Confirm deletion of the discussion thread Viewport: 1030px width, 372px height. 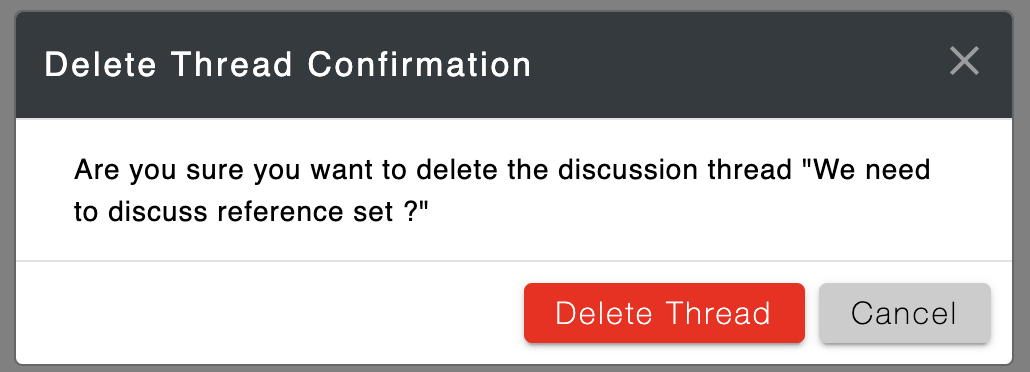[664, 313]
